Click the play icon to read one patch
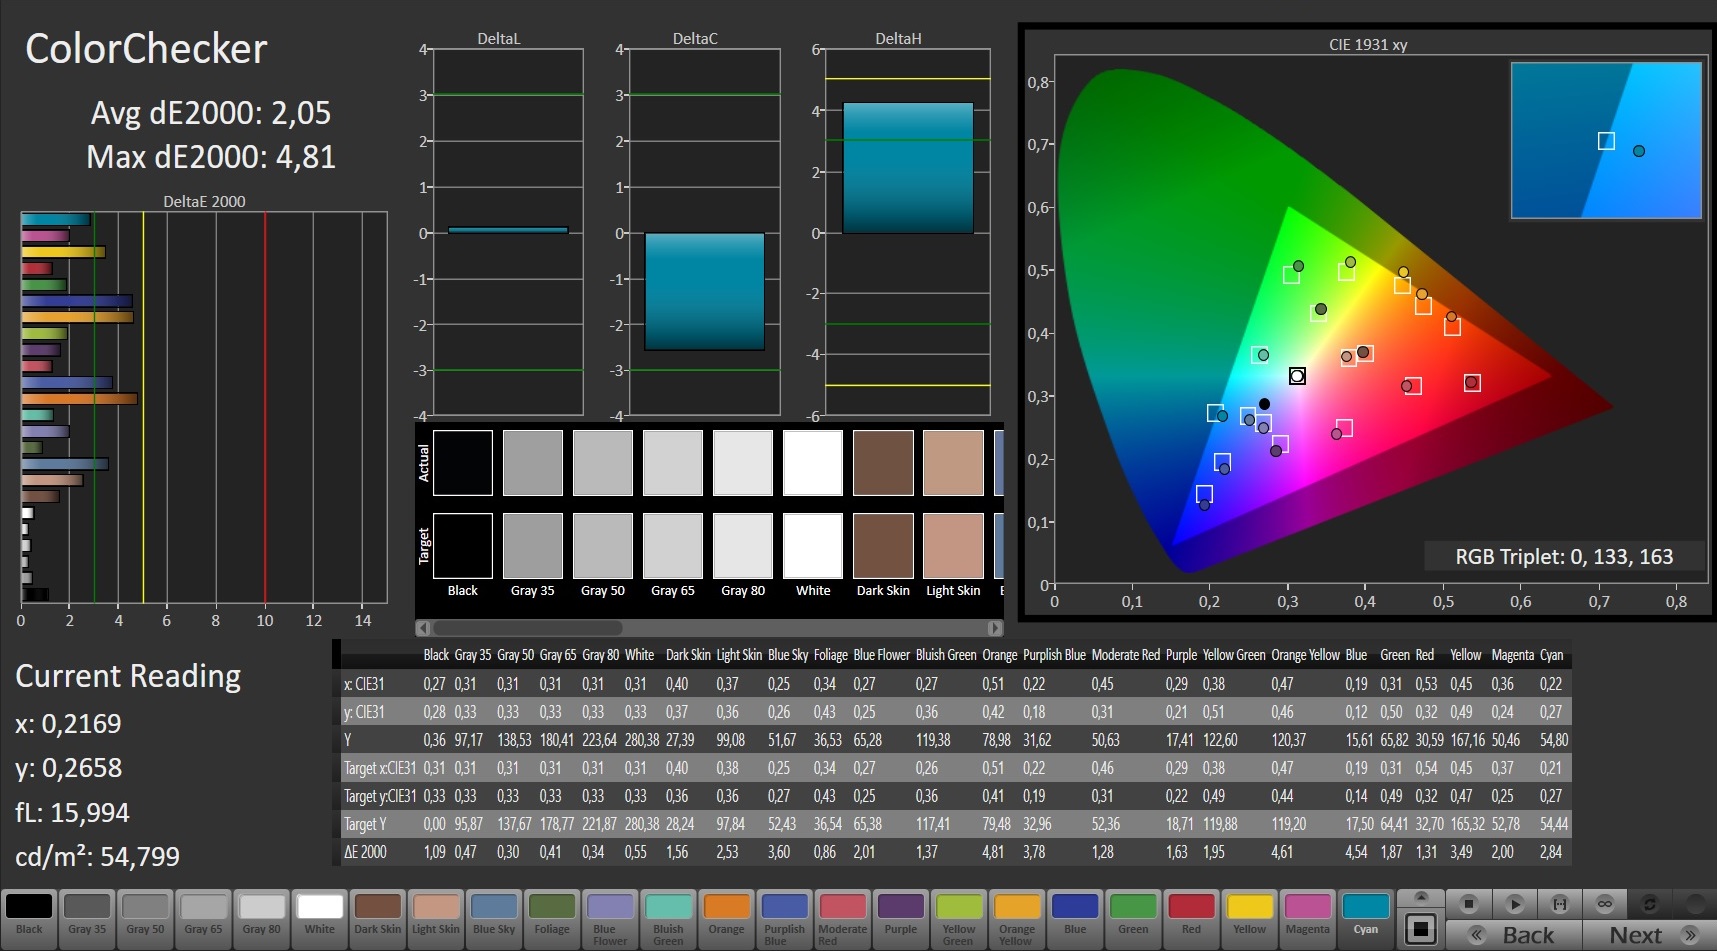This screenshot has width=1717, height=951. 1514,904
